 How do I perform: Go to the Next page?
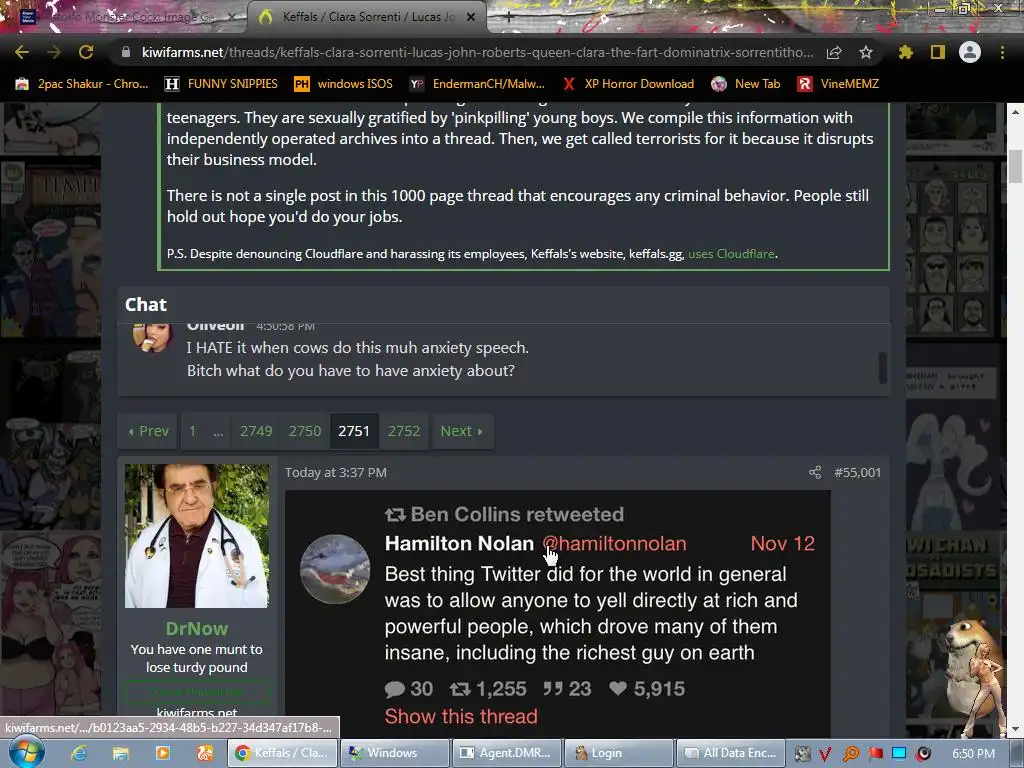click(x=462, y=431)
